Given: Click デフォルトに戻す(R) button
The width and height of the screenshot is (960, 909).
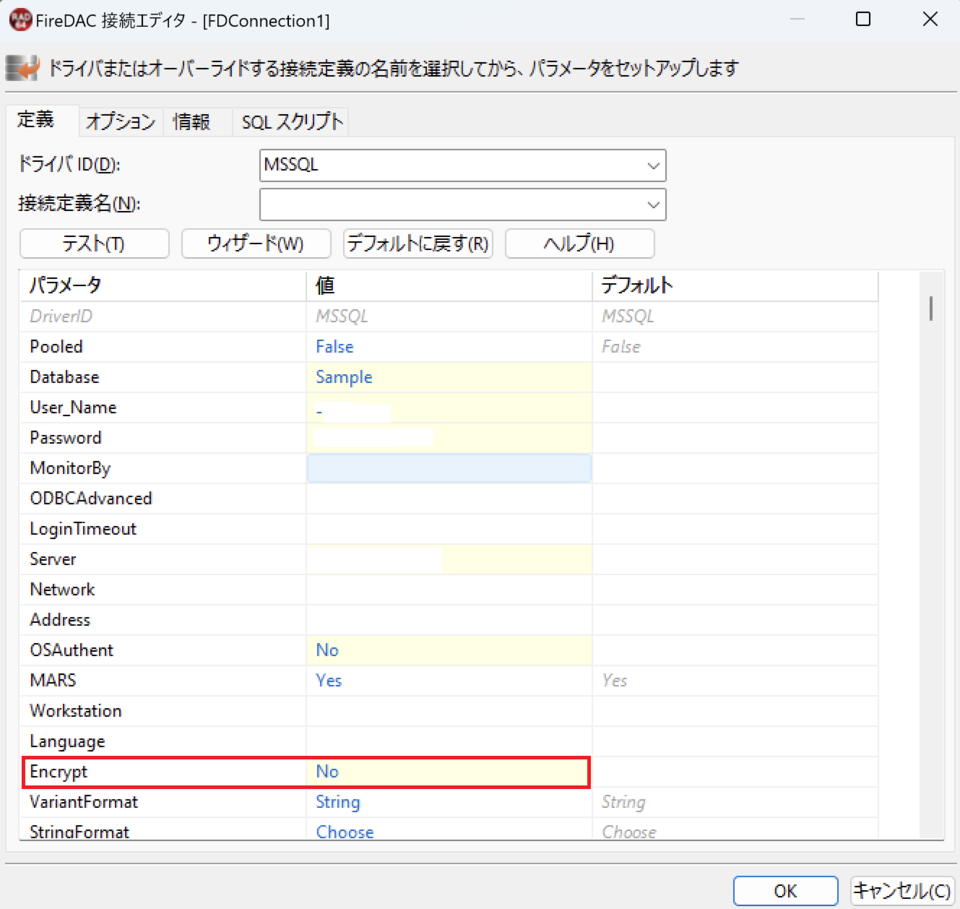Looking at the screenshot, I should (x=418, y=244).
